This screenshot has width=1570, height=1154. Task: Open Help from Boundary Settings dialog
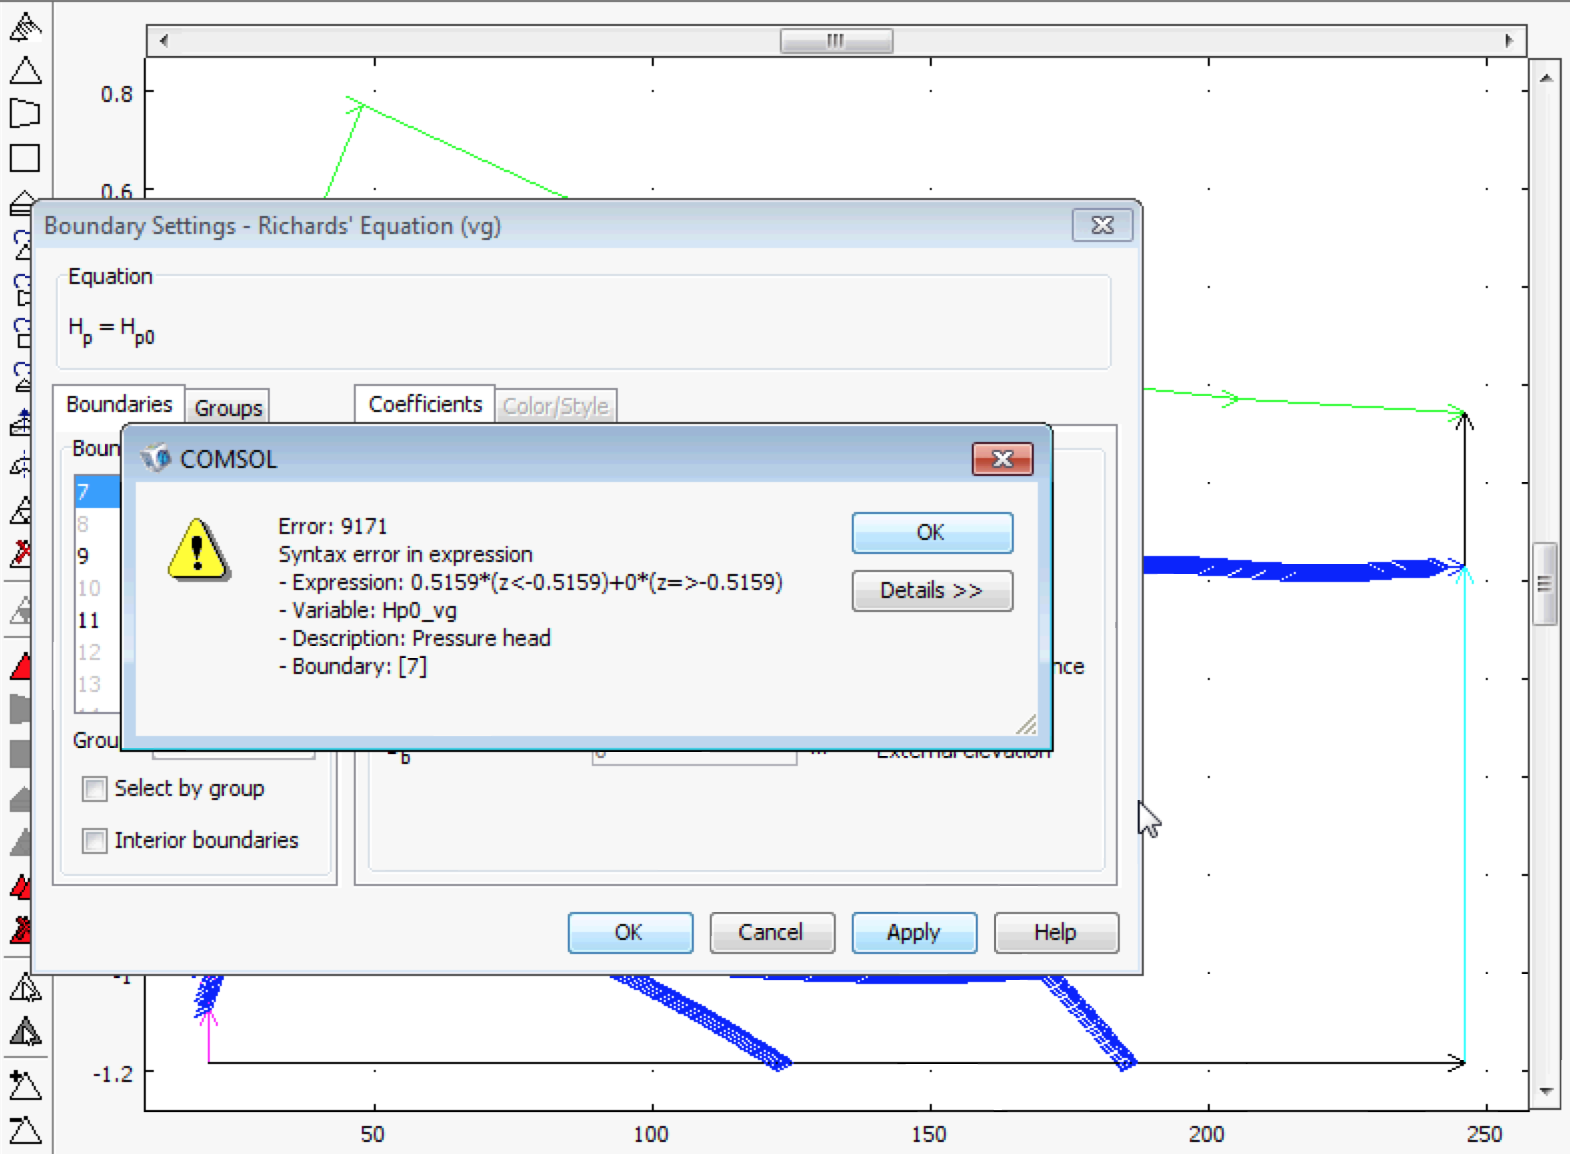1055,933
